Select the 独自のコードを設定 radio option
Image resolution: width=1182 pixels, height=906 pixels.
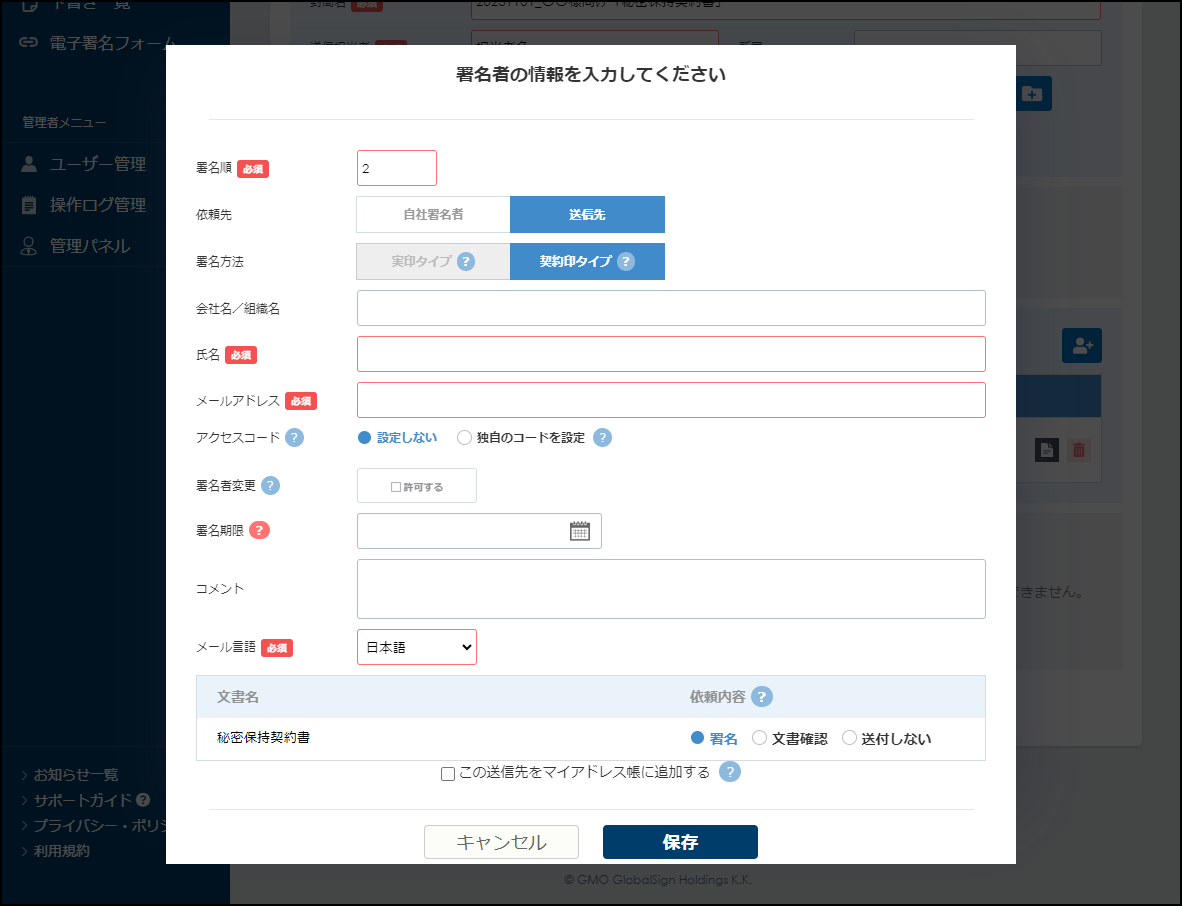tap(464, 437)
